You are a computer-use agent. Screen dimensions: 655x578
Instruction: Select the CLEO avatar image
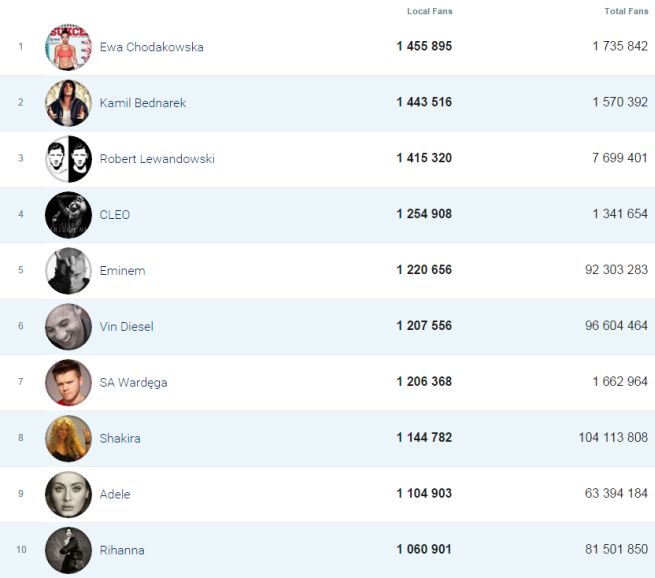click(x=68, y=215)
